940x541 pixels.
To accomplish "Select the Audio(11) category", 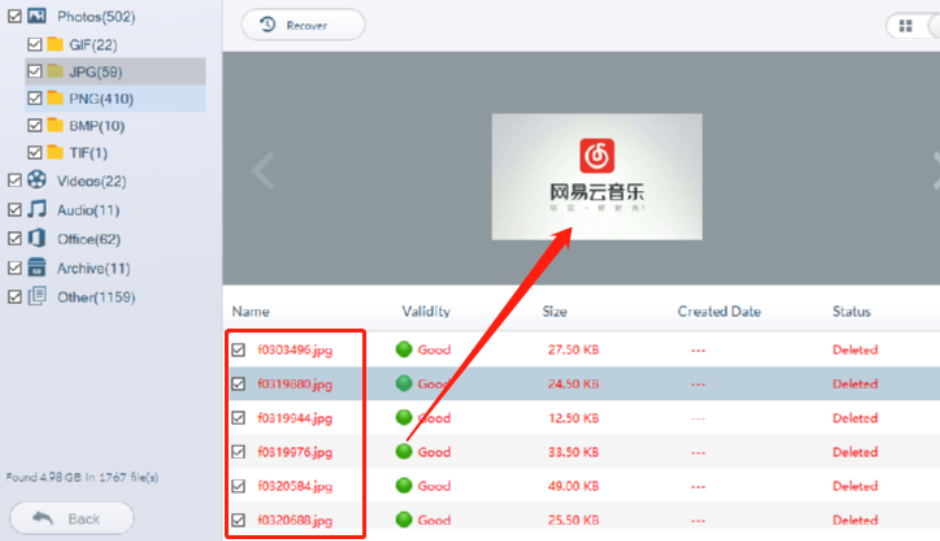I will pyautogui.click(x=88, y=211).
